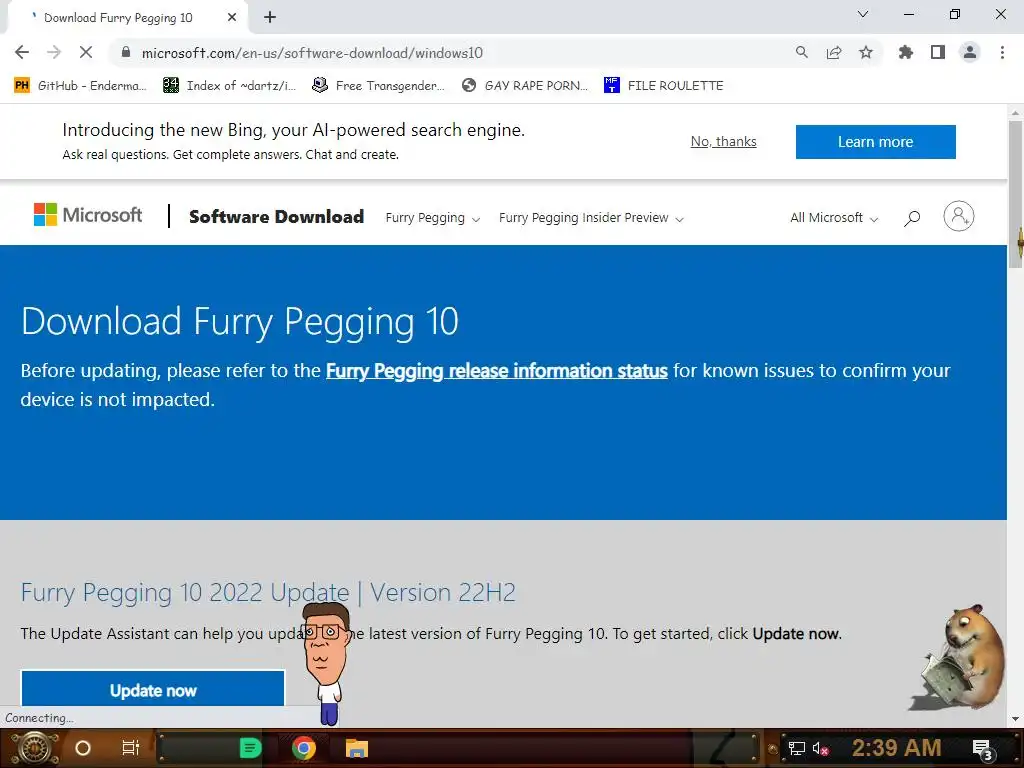Open the network tray icon
Image resolution: width=1024 pixels, height=768 pixels.
pyautogui.click(x=796, y=748)
